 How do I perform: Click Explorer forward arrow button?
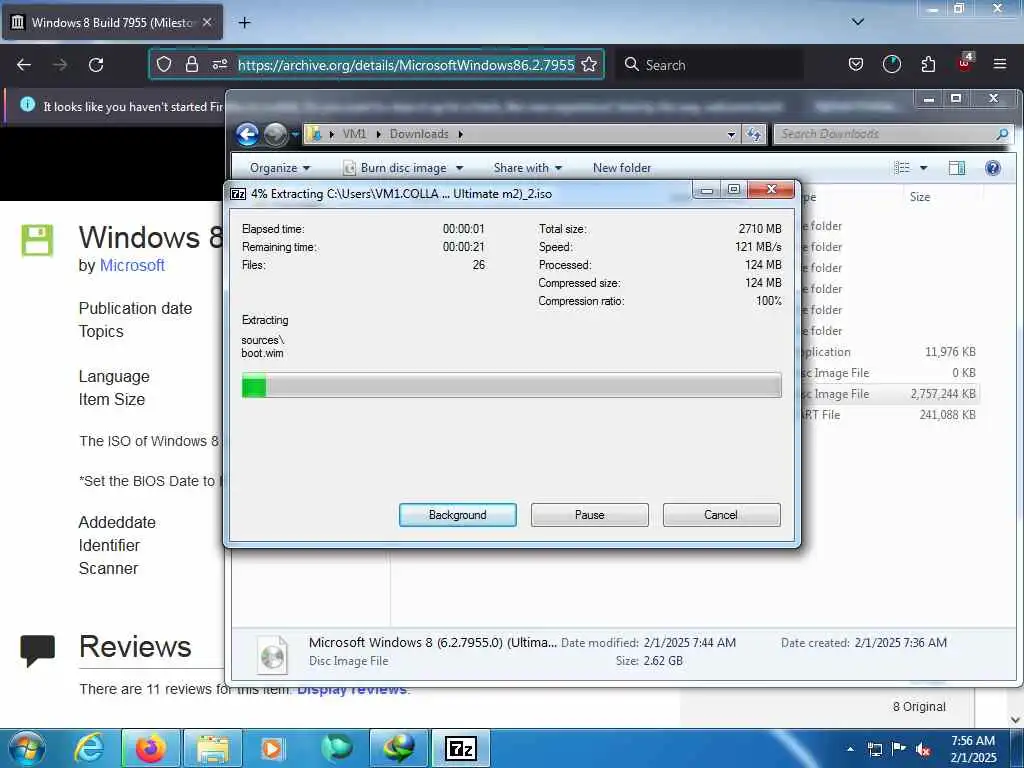[276, 135]
